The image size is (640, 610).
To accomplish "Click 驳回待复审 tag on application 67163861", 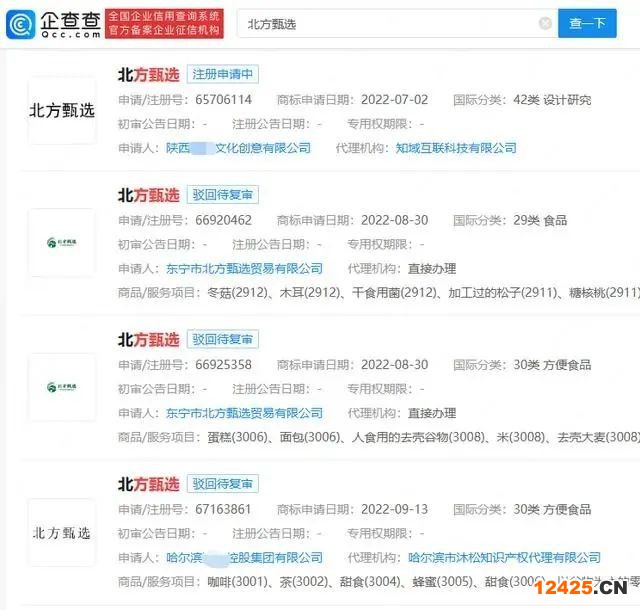I will (222, 484).
